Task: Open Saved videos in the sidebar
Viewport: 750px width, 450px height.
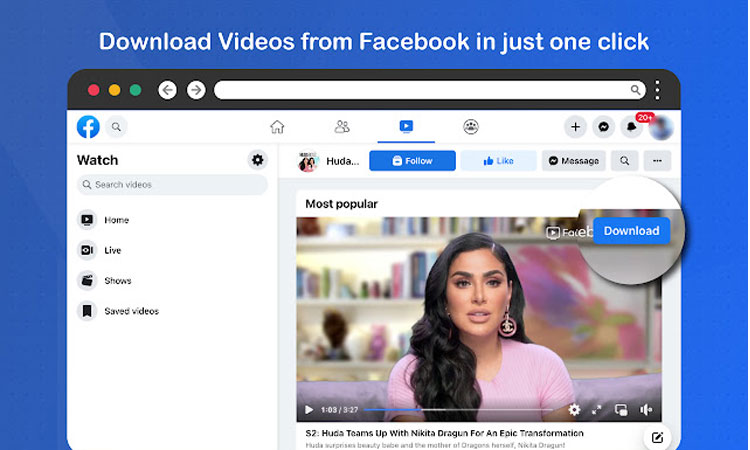Action: [x=131, y=311]
